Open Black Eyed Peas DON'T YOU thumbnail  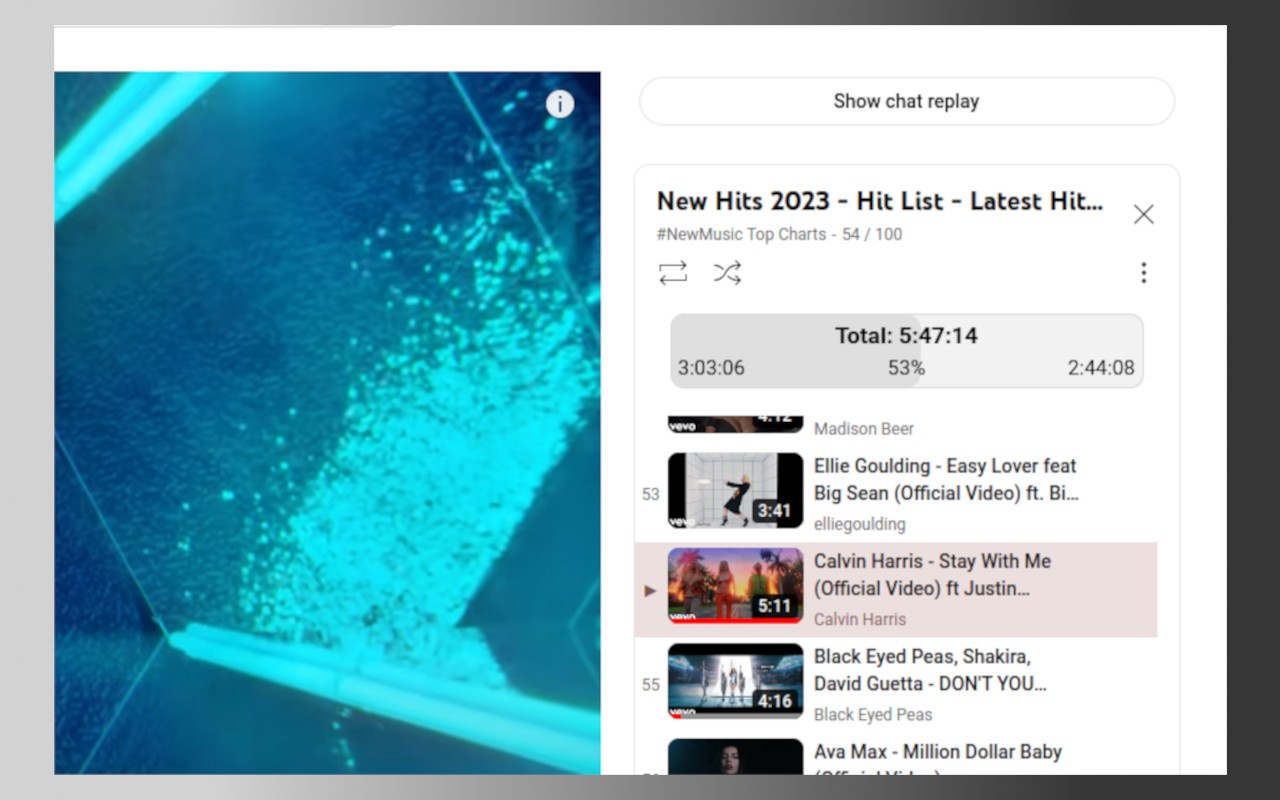735,681
